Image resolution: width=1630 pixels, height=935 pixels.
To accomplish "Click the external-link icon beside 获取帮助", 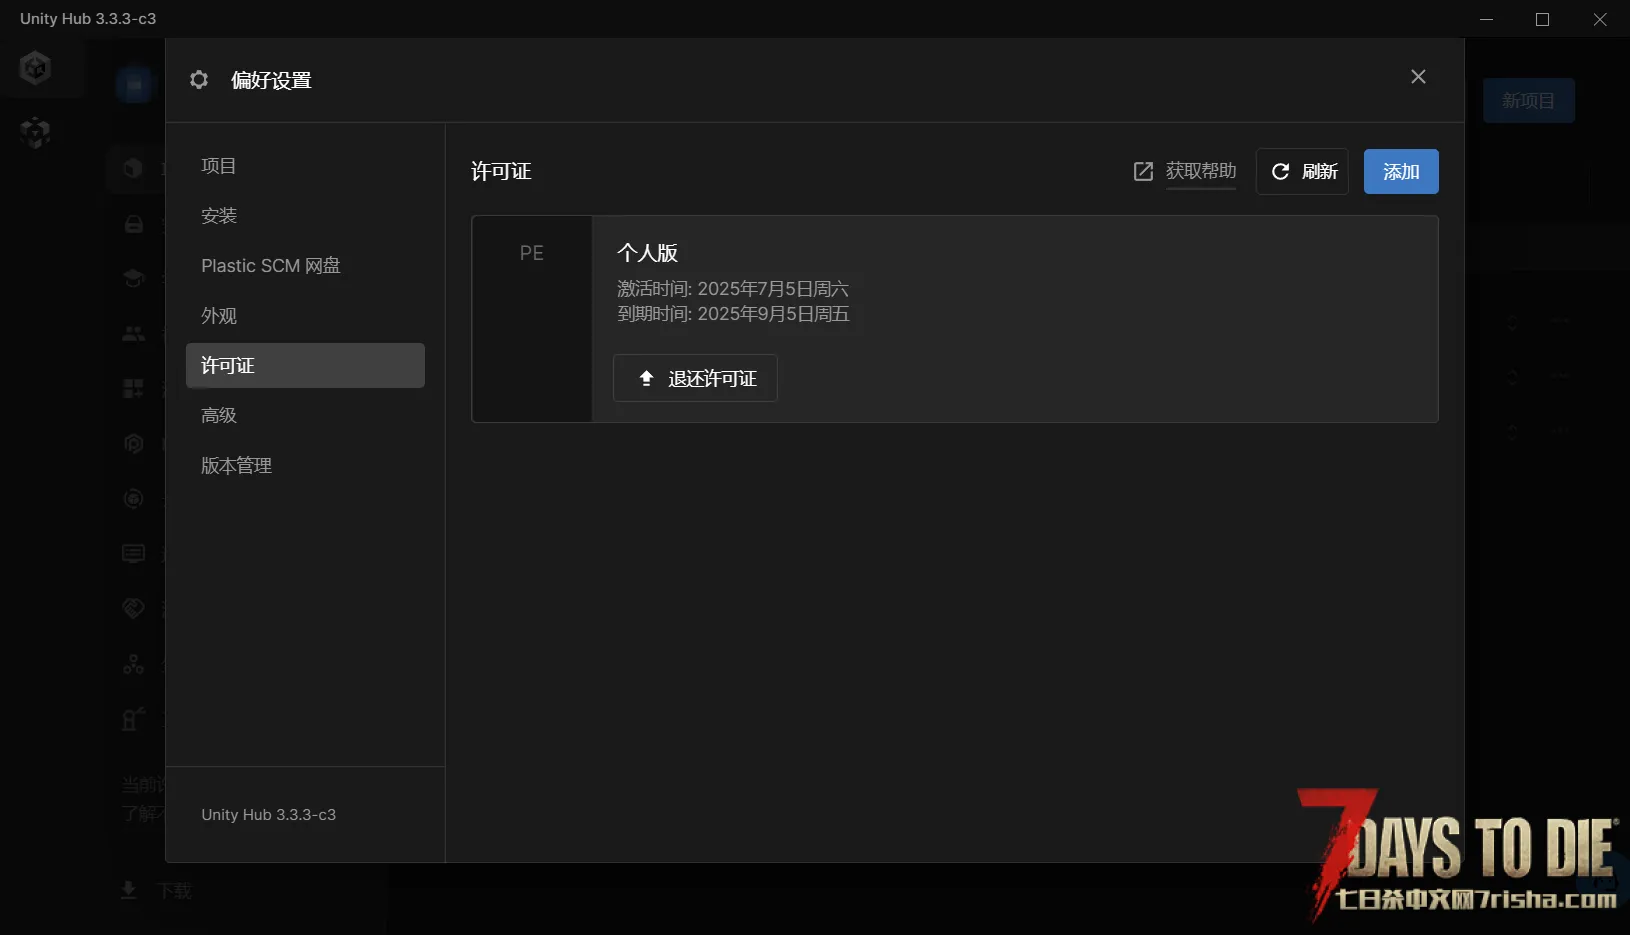I will (1143, 172).
